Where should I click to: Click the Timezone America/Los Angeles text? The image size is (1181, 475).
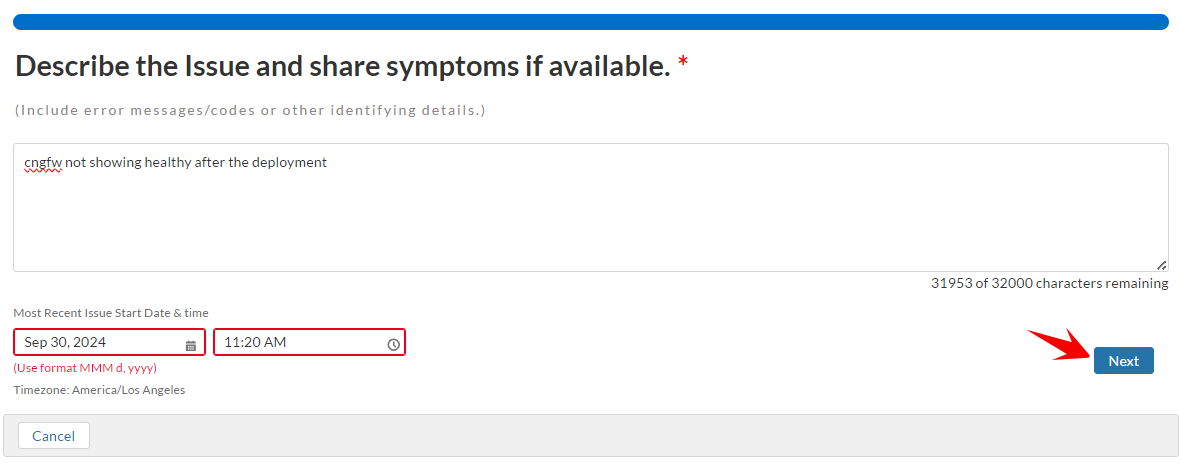pos(99,390)
